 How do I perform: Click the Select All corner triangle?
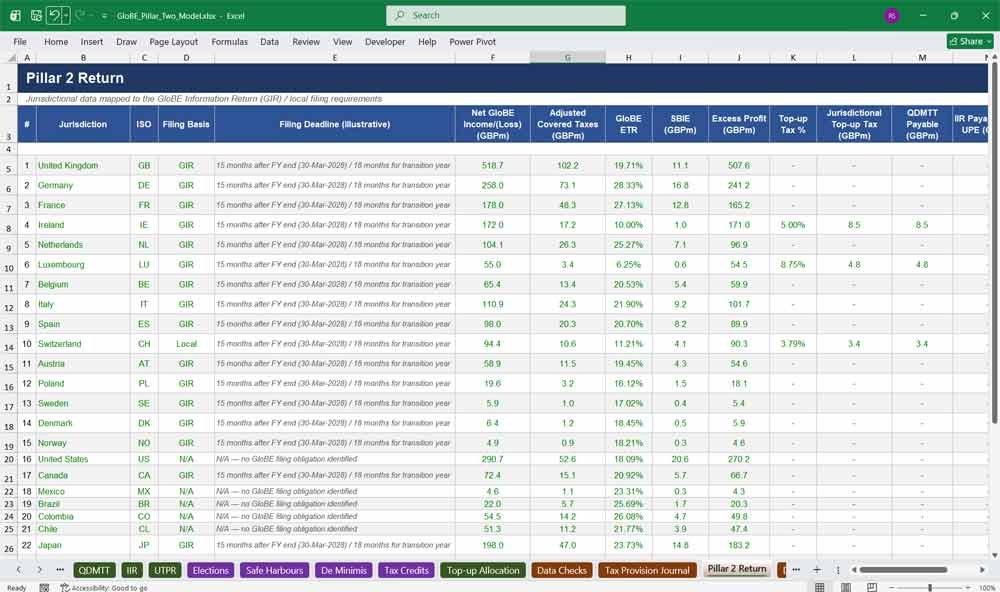click(11, 57)
